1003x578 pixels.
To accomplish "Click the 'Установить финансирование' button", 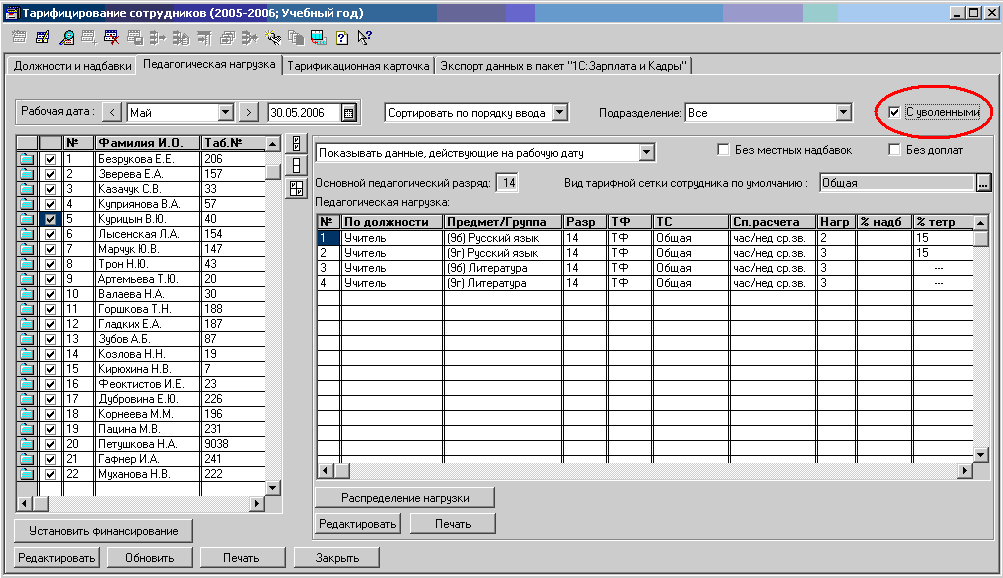I will coord(103,531).
